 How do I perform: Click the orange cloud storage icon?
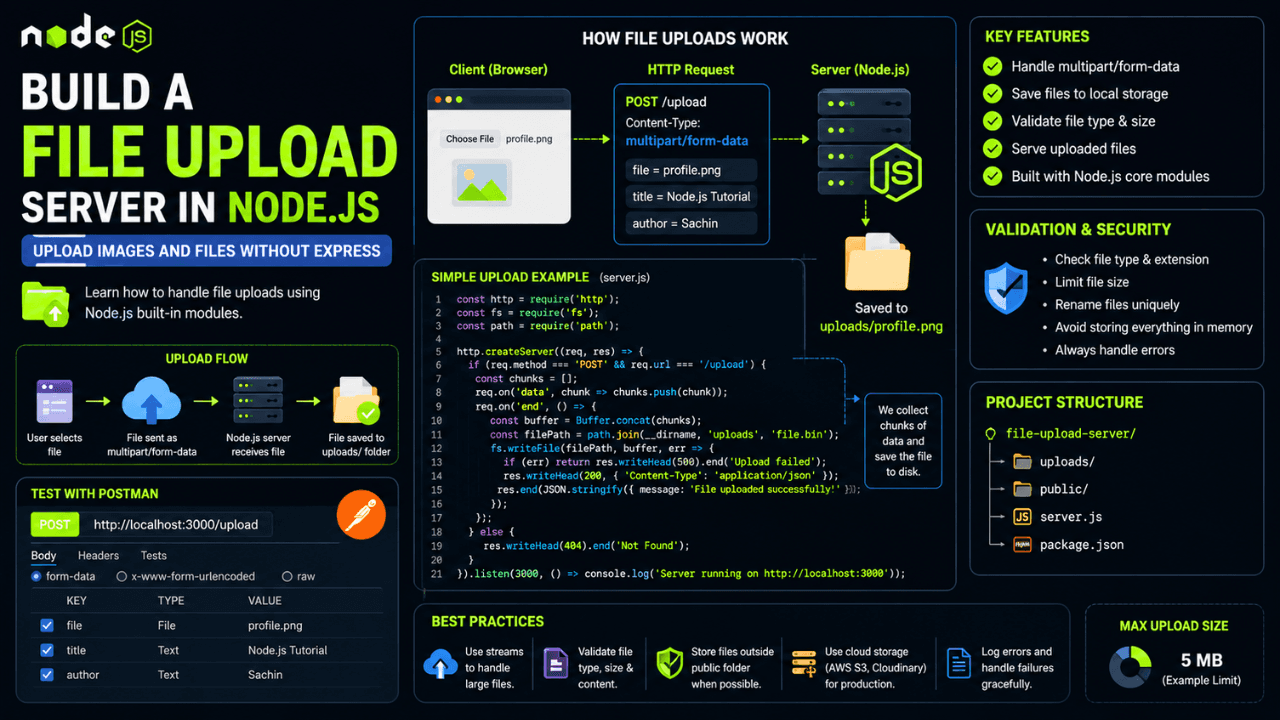(x=803, y=665)
